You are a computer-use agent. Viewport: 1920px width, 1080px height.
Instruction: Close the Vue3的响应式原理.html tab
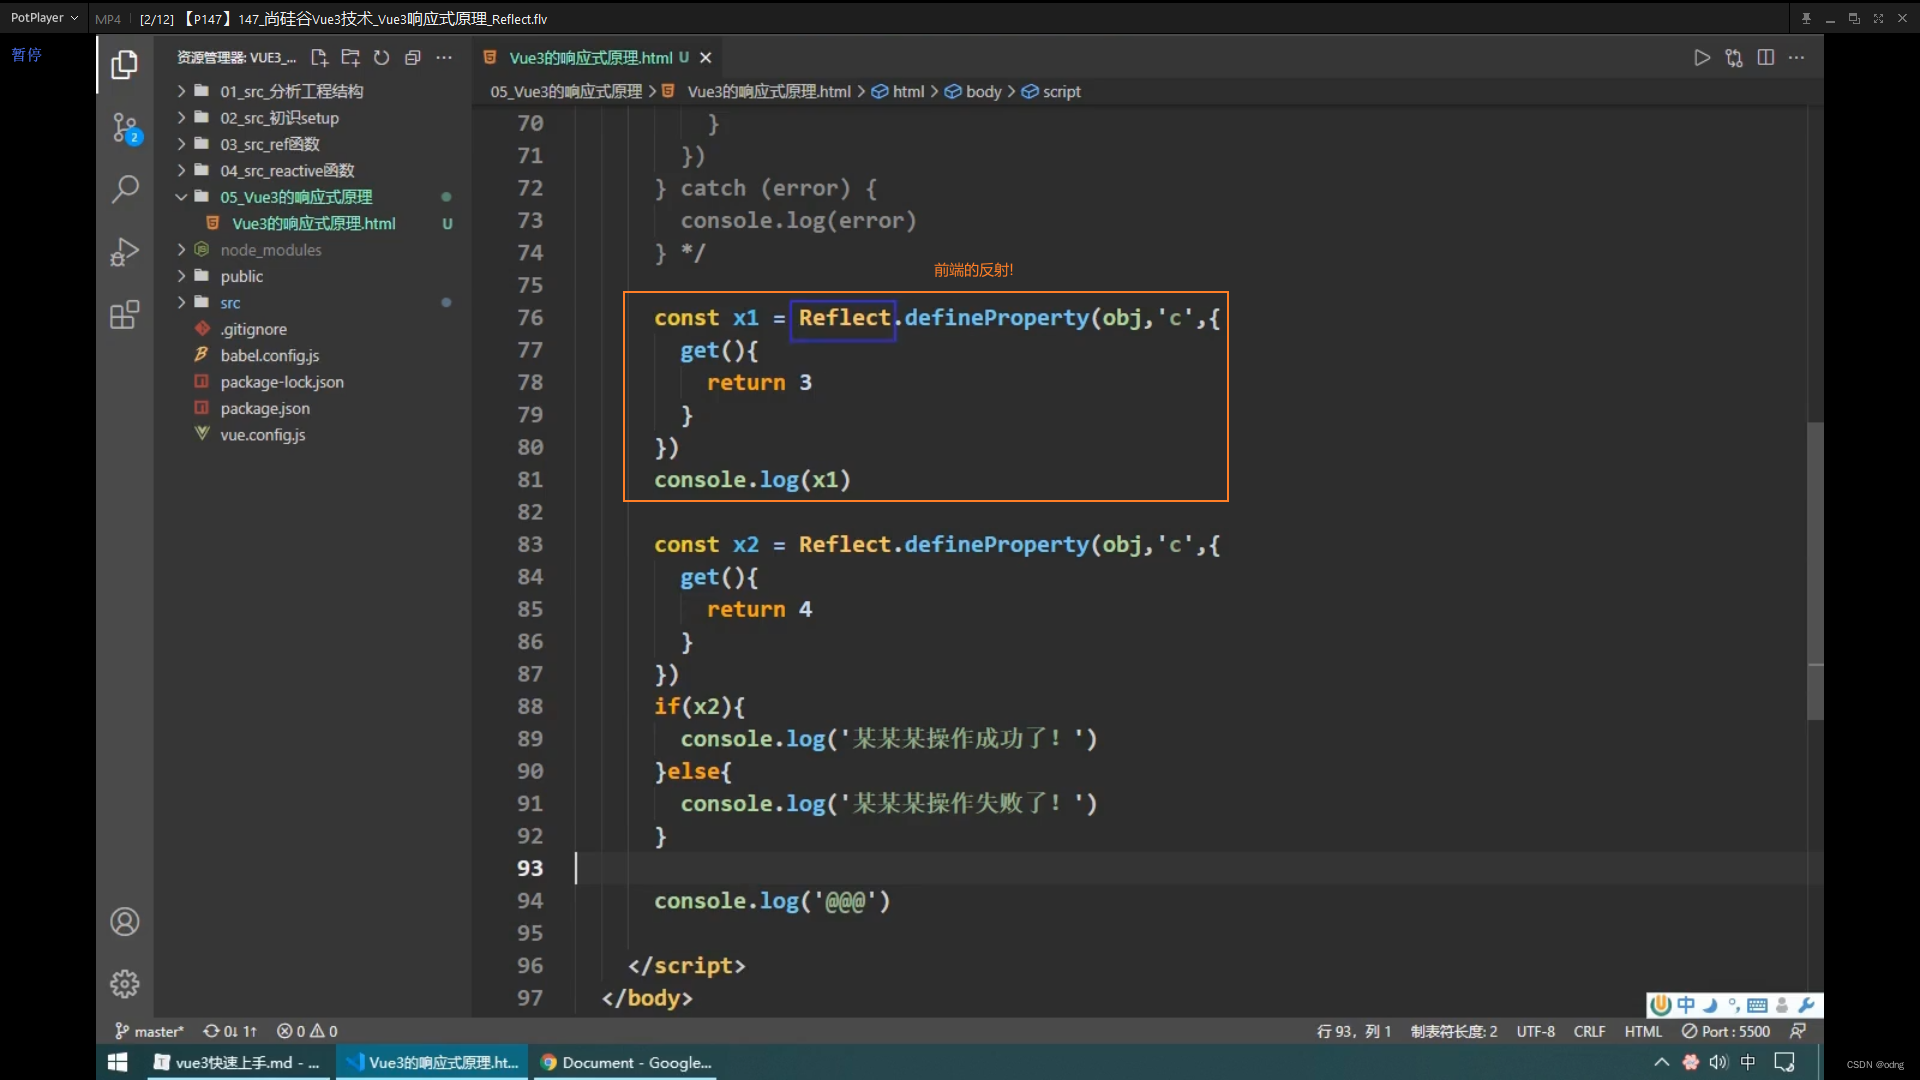coord(706,58)
